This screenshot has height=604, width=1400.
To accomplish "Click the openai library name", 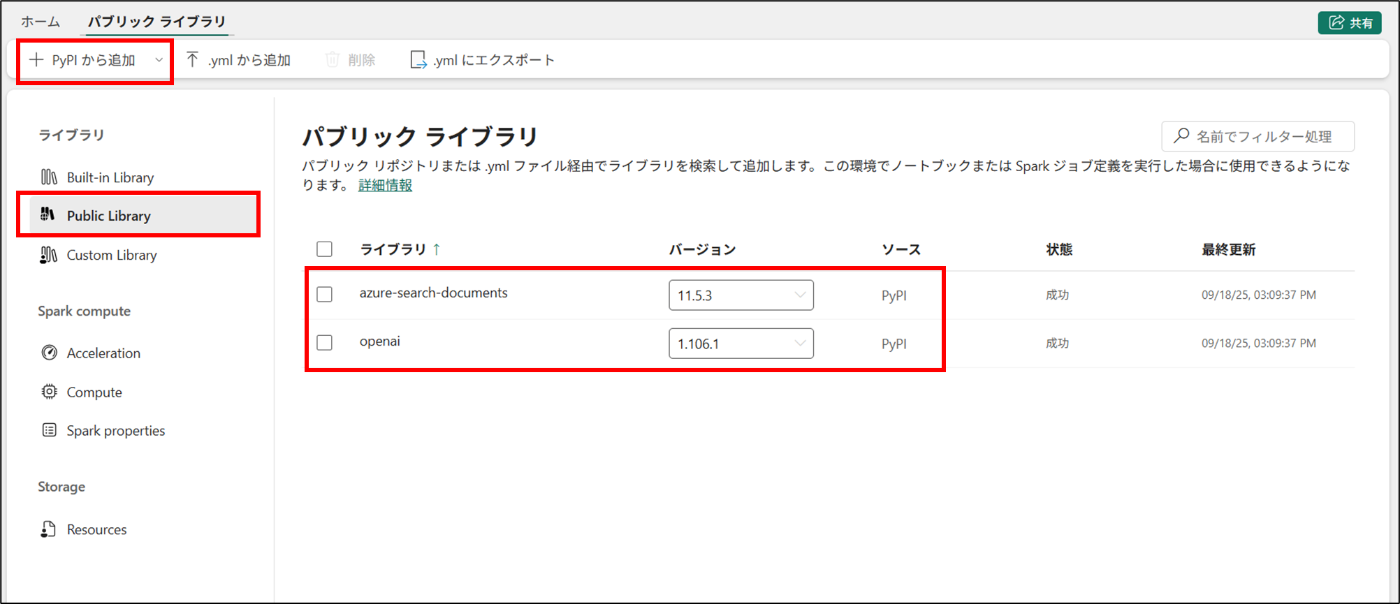I will [380, 342].
